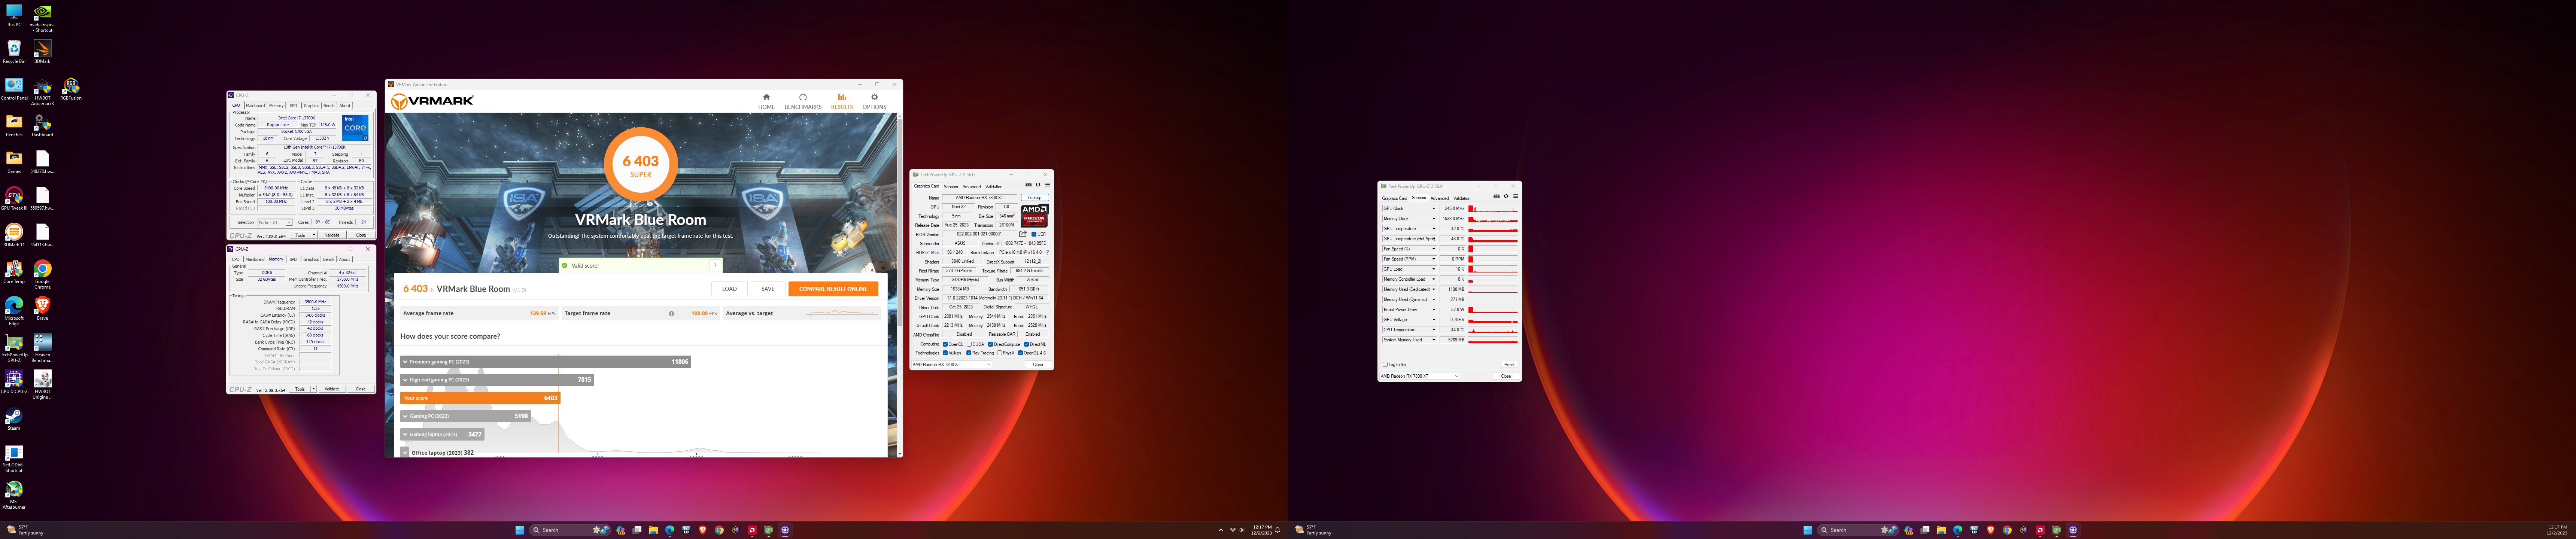Open the Recycle Bin desktop icon

point(14,51)
